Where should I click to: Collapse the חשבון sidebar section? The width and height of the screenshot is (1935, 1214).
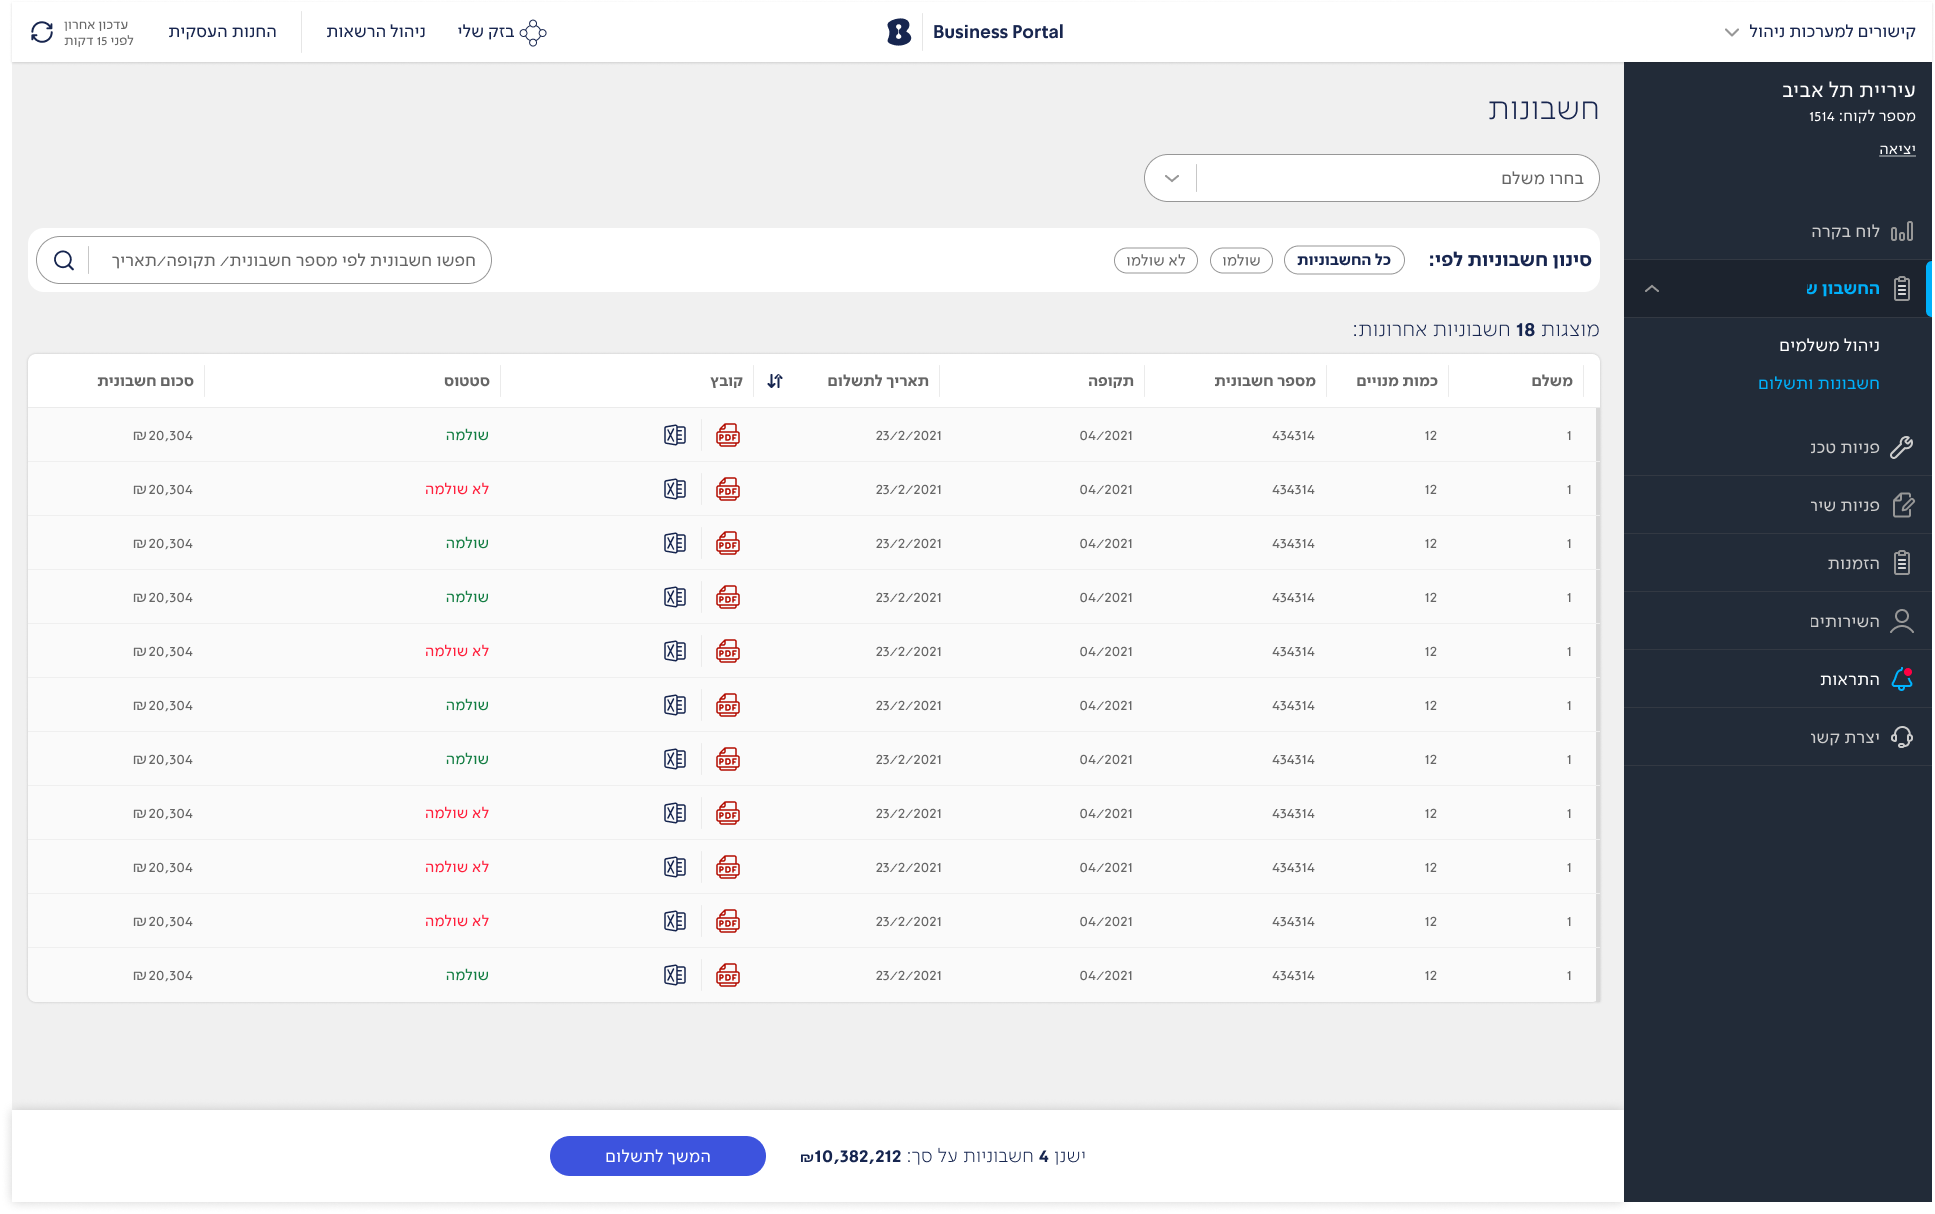tap(1652, 289)
